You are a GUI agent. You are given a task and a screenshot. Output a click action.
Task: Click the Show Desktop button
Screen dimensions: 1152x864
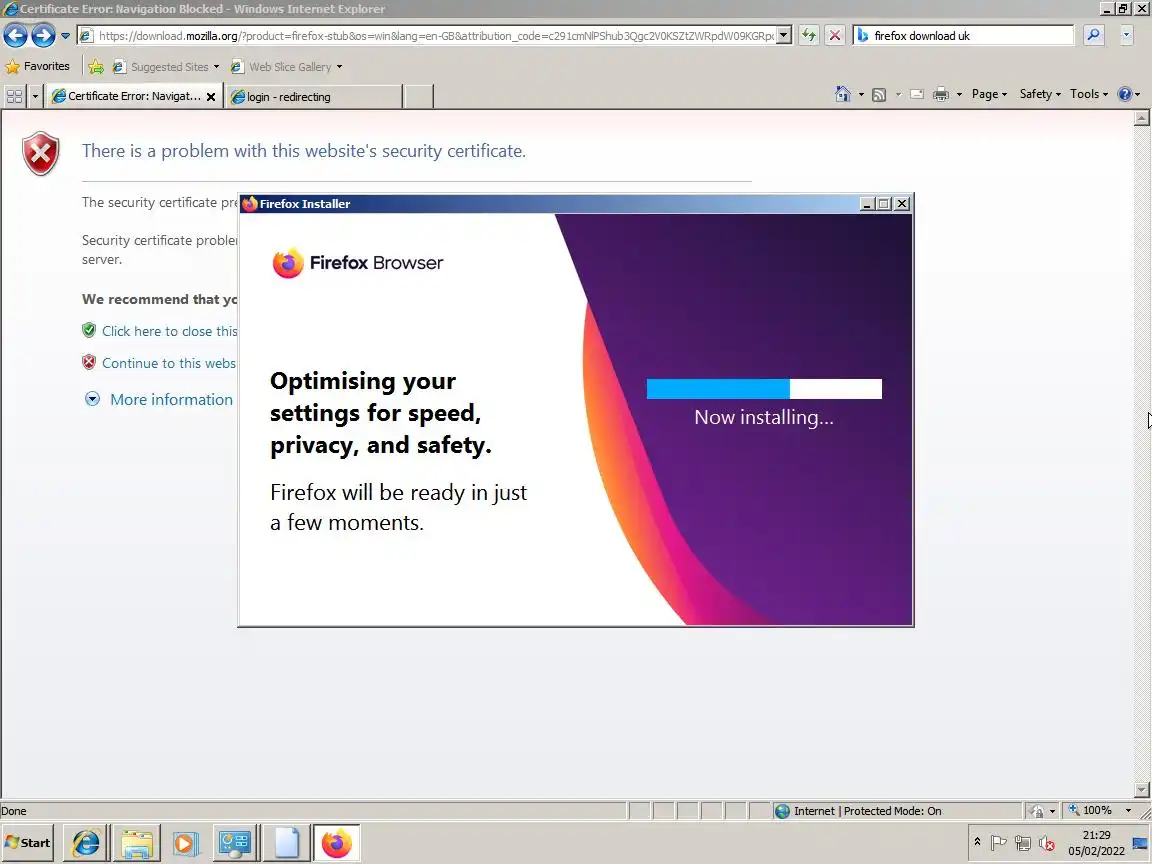[1141, 843]
